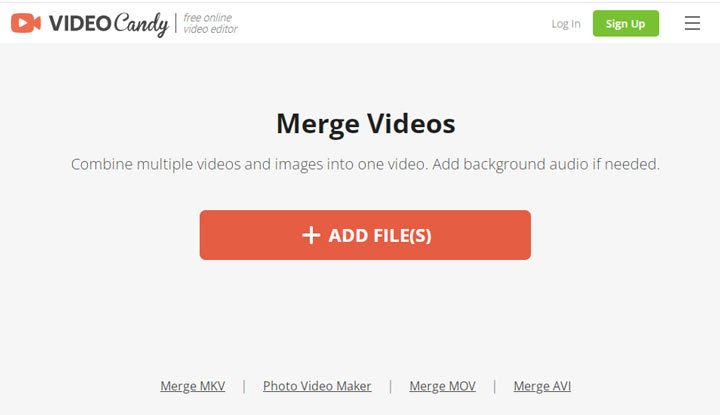Screen dimensions: 720x415
Task: Click the 'Add background audio if needed' sentence
Action: click(546, 164)
